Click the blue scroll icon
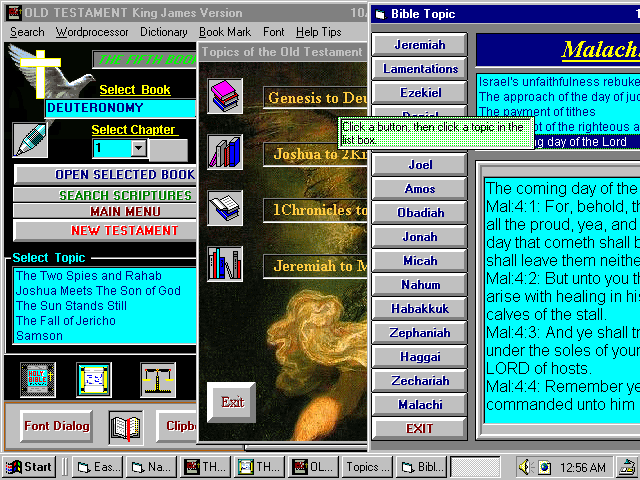This screenshot has width=640, height=480. pos(94,380)
